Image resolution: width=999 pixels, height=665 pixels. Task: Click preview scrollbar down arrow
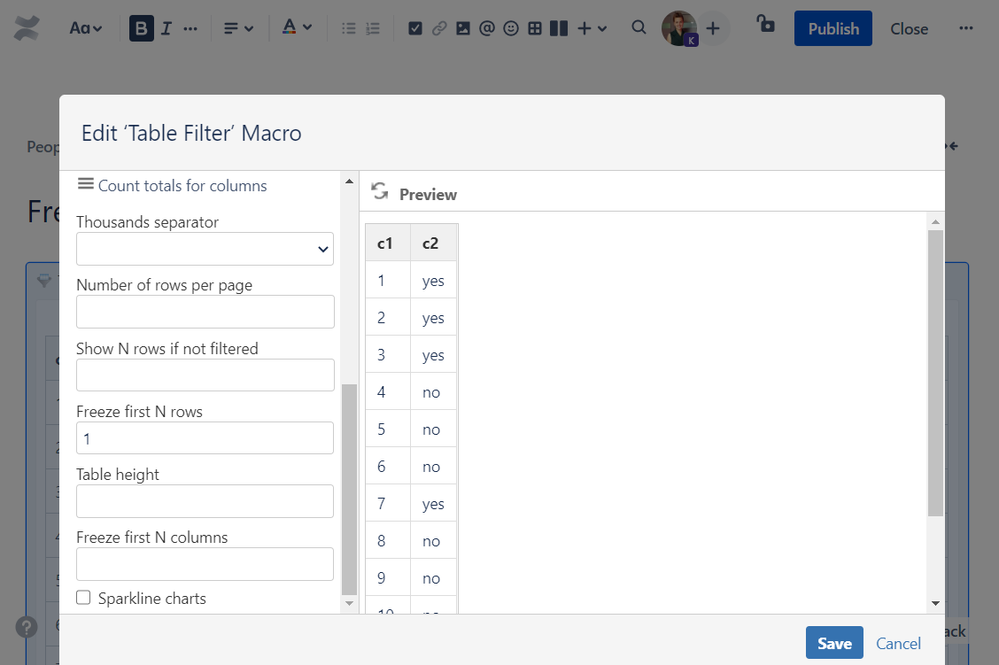(935, 603)
